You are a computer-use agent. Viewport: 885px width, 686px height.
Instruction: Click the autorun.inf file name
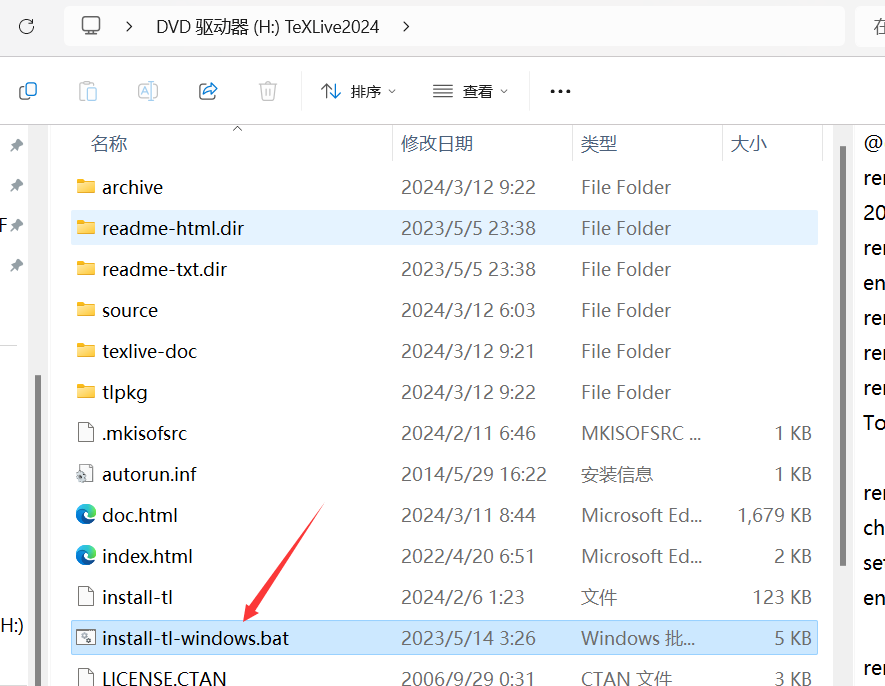(149, 474)
